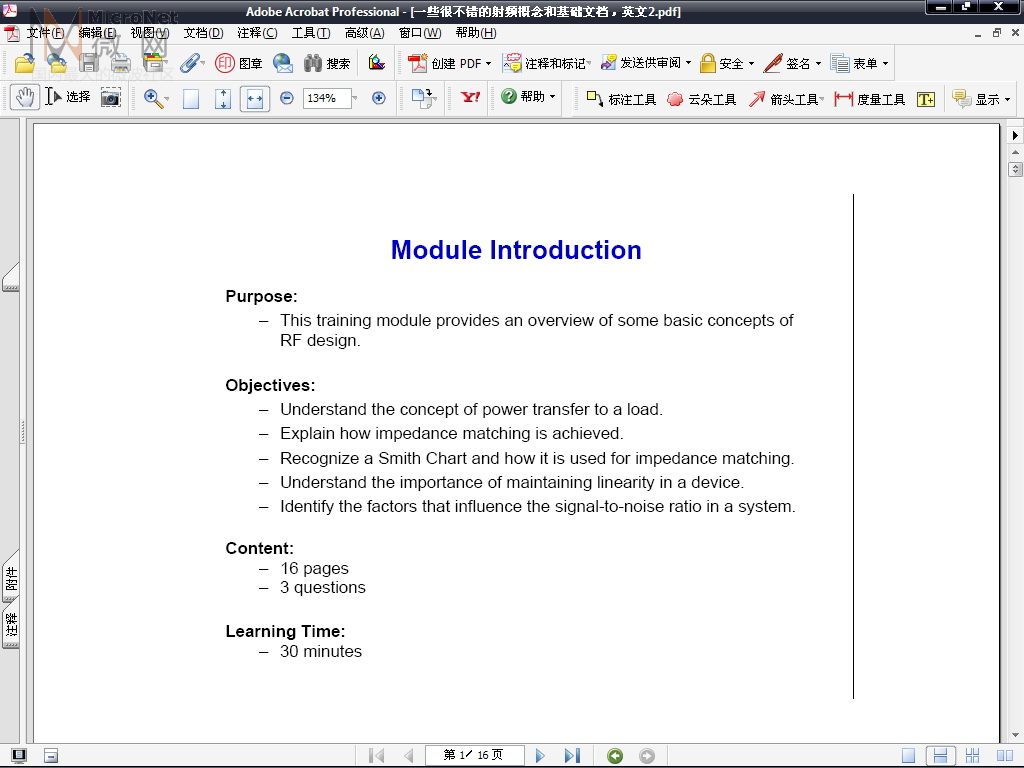This screenshot has width=1024, height=768.
Task: Switch to continuous facing layout
Action: coord(972,756)
